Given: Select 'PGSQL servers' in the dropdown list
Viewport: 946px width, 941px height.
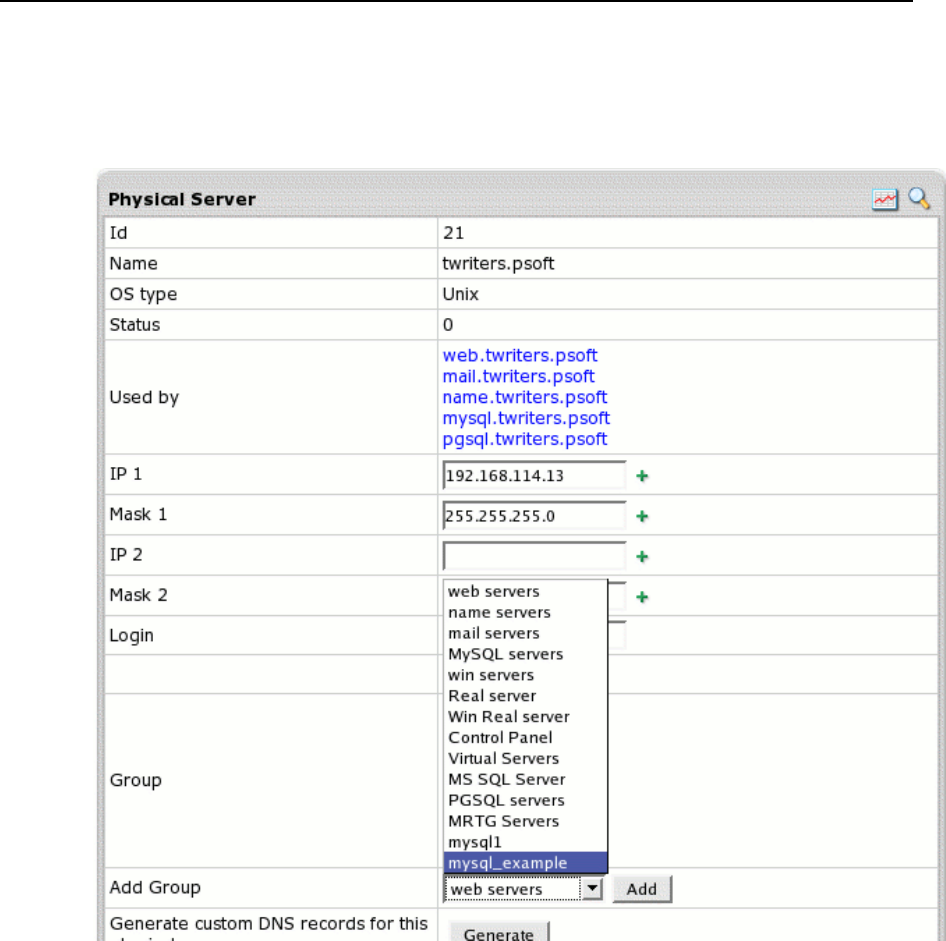Looking at the screenshot, I should point(525,800).
